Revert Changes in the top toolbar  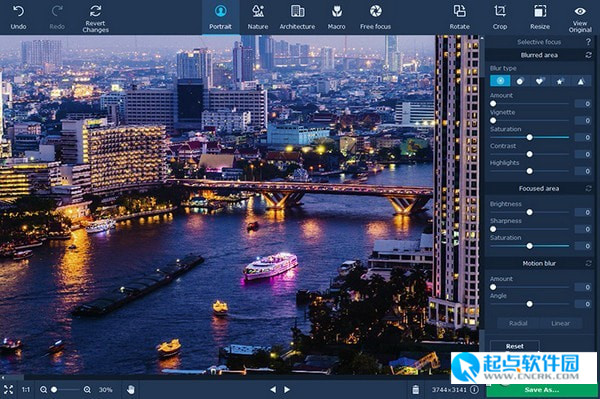[95, 18]
